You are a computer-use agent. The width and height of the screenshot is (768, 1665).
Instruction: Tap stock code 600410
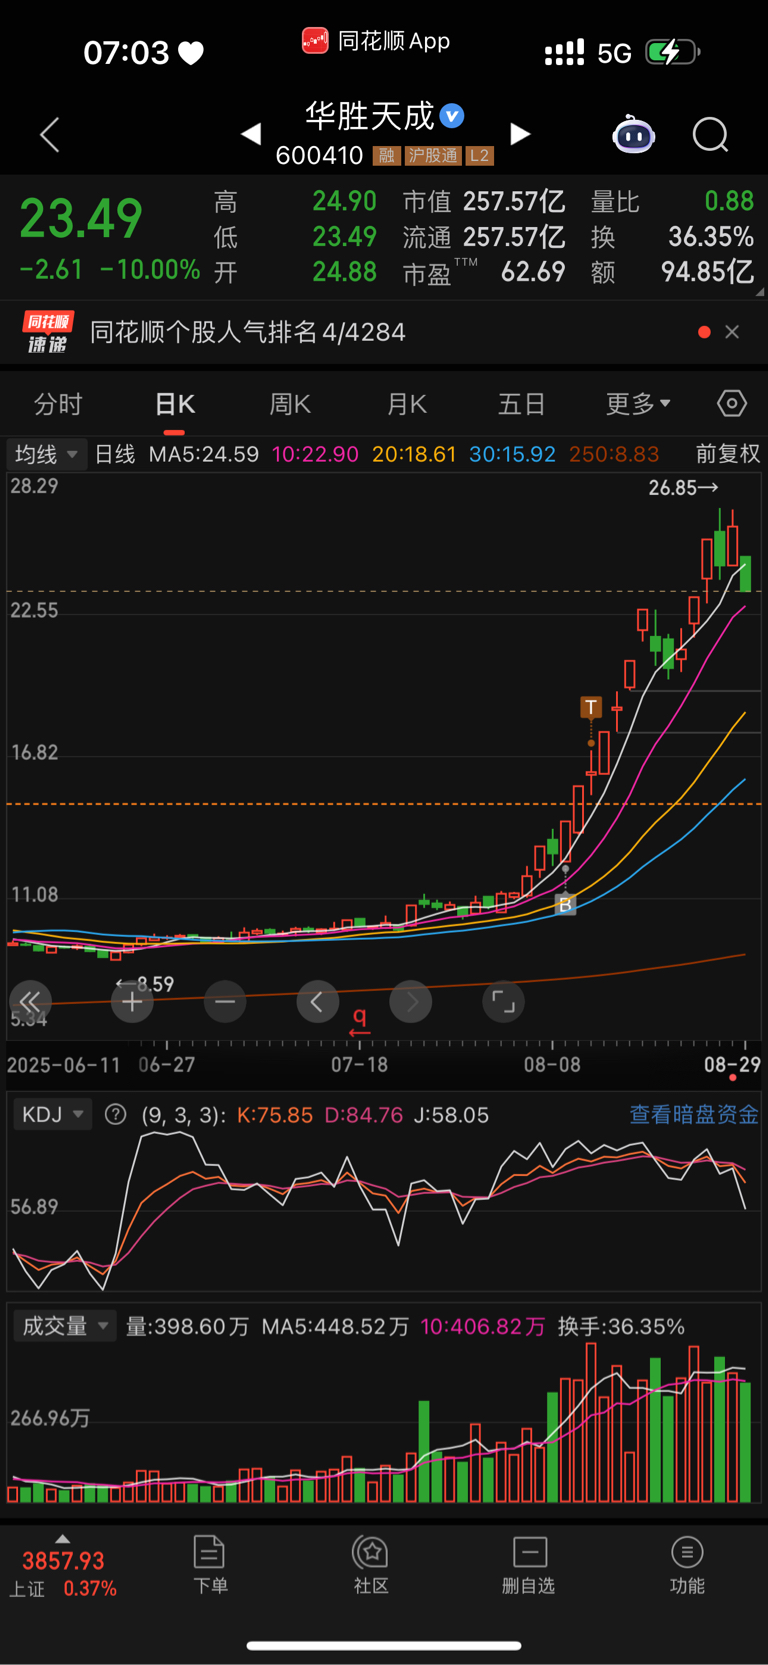pyautogui.click(x=319, y=155)
